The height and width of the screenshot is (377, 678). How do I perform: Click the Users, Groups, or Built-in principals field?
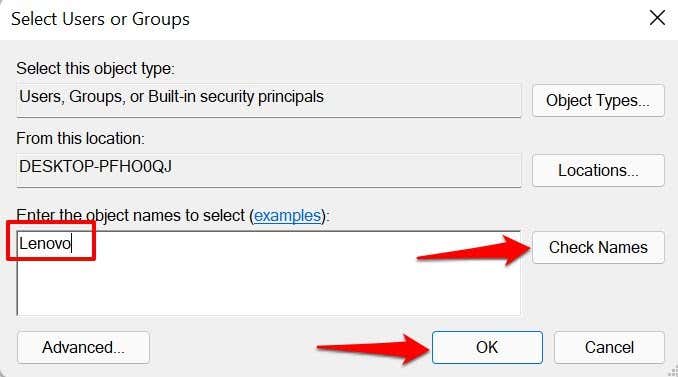pos(269,100)
